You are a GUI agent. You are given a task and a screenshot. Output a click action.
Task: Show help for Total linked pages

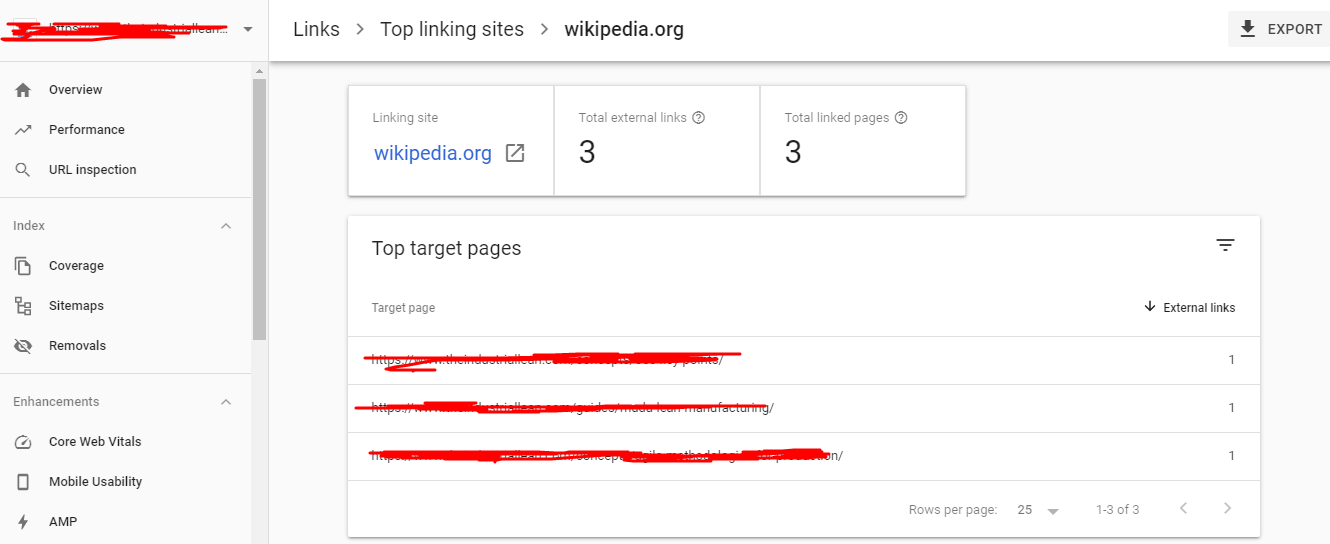(901, 118)
